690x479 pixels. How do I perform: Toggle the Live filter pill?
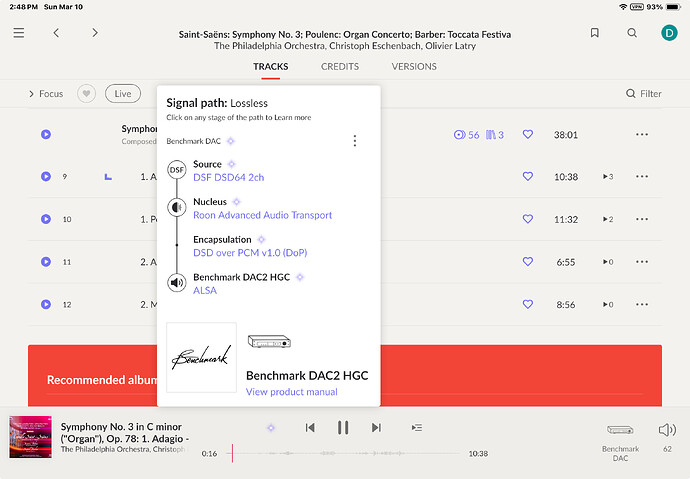[x=123, y=94]
